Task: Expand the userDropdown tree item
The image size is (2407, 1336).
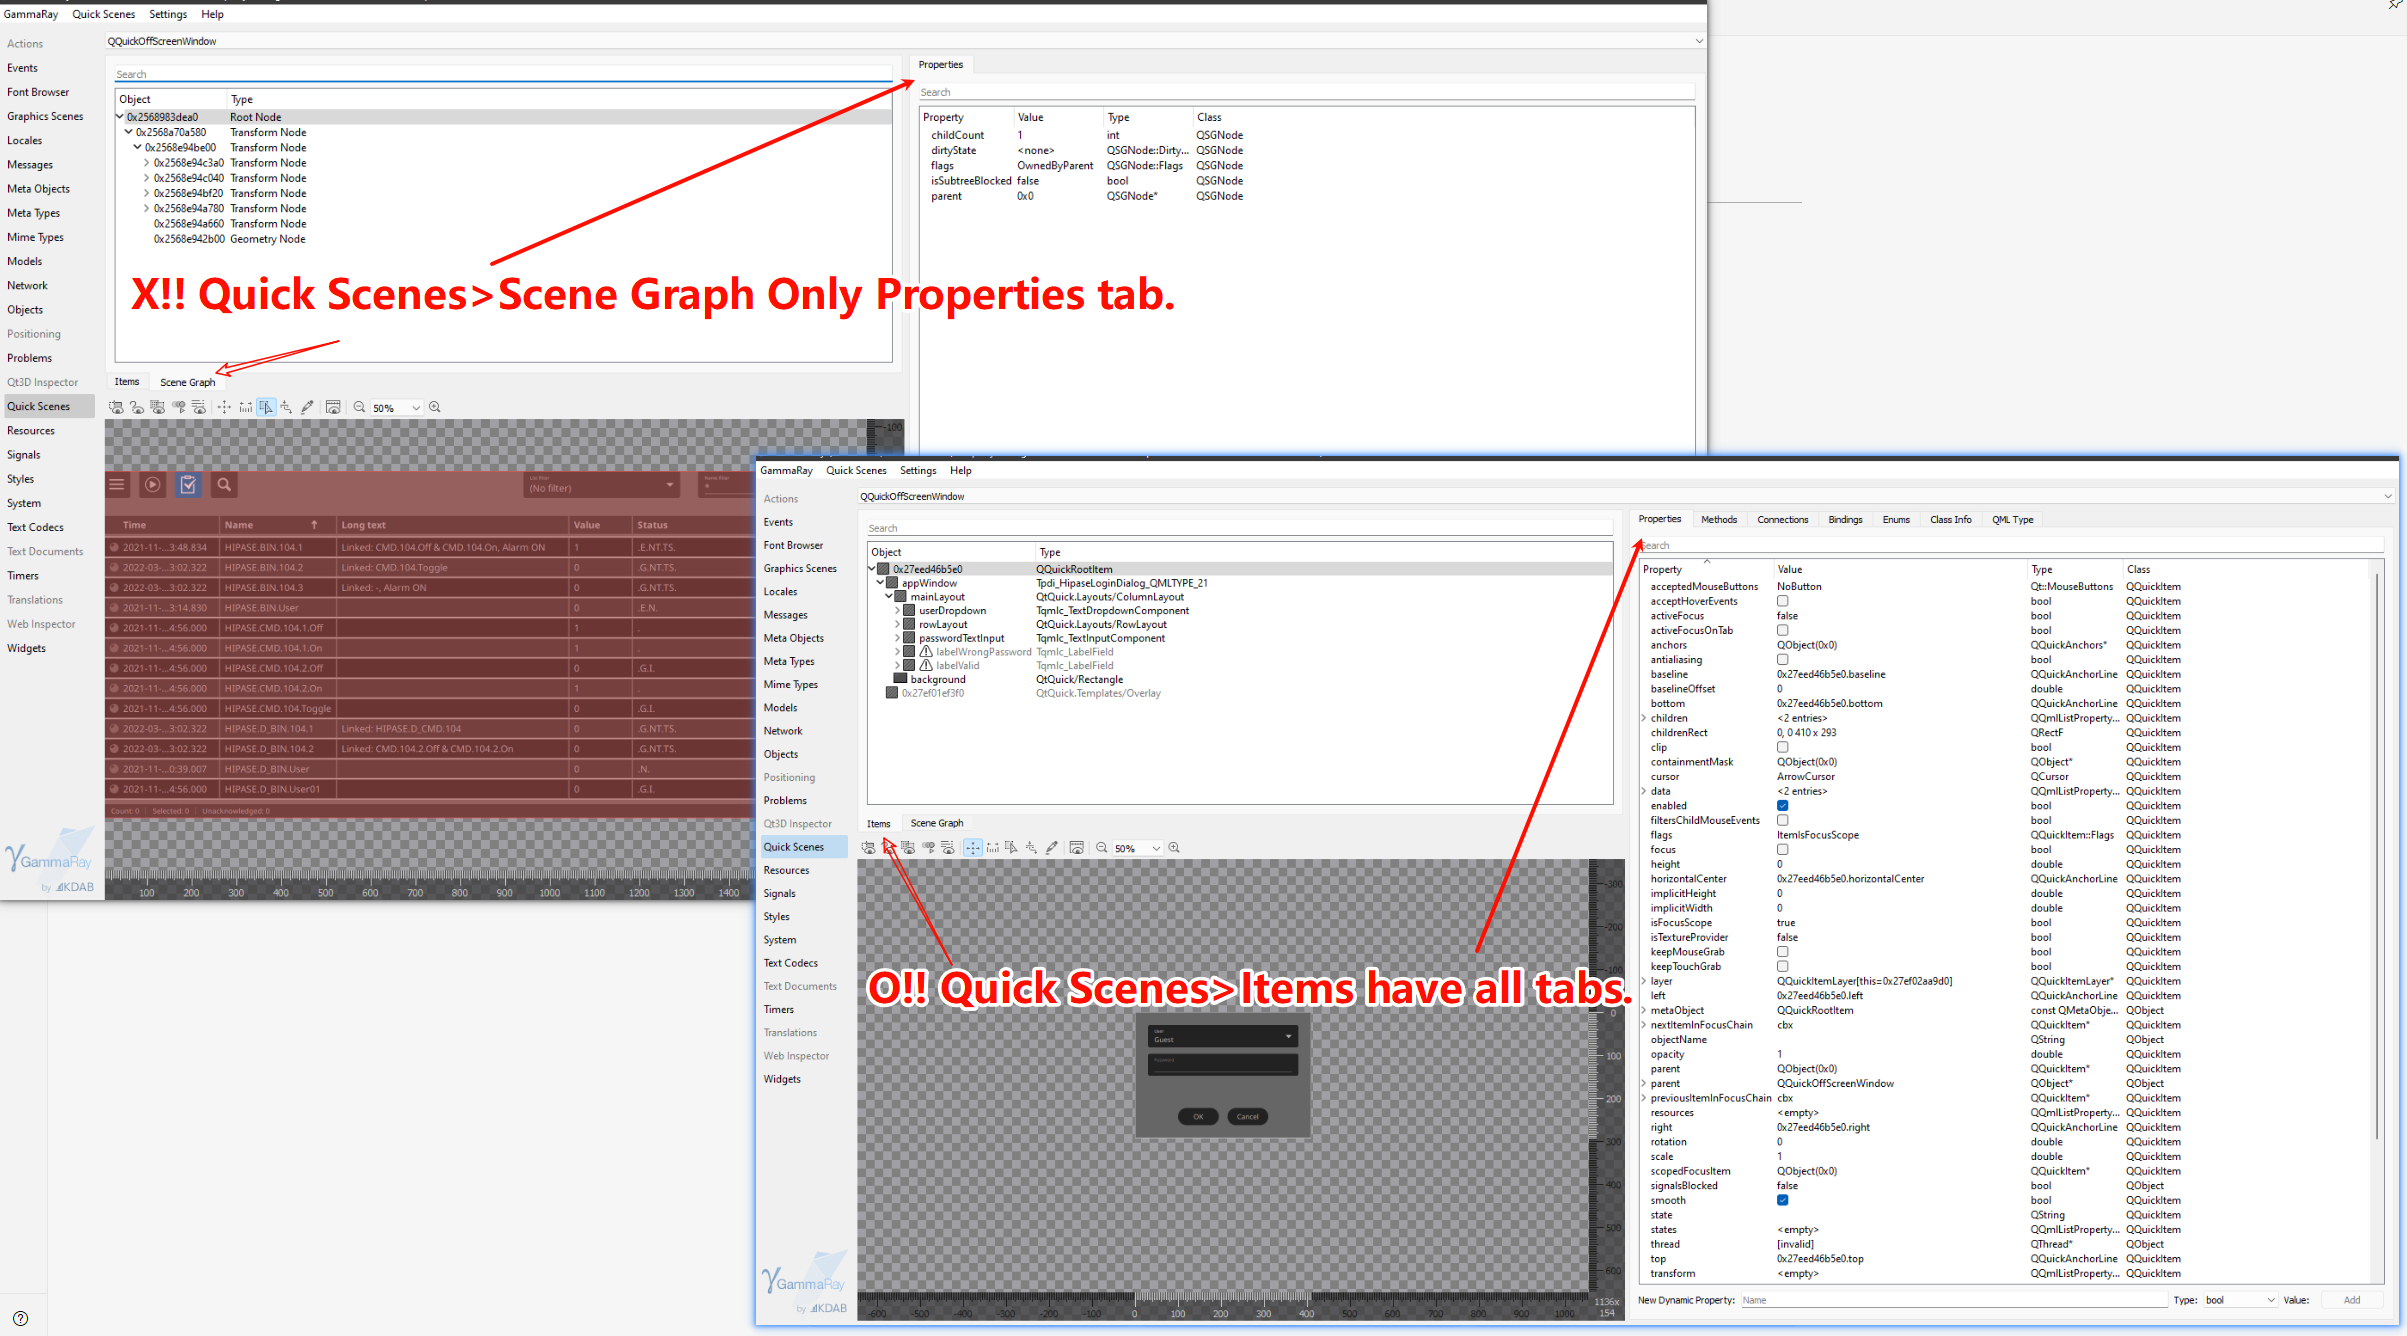Action: point(898,611)
